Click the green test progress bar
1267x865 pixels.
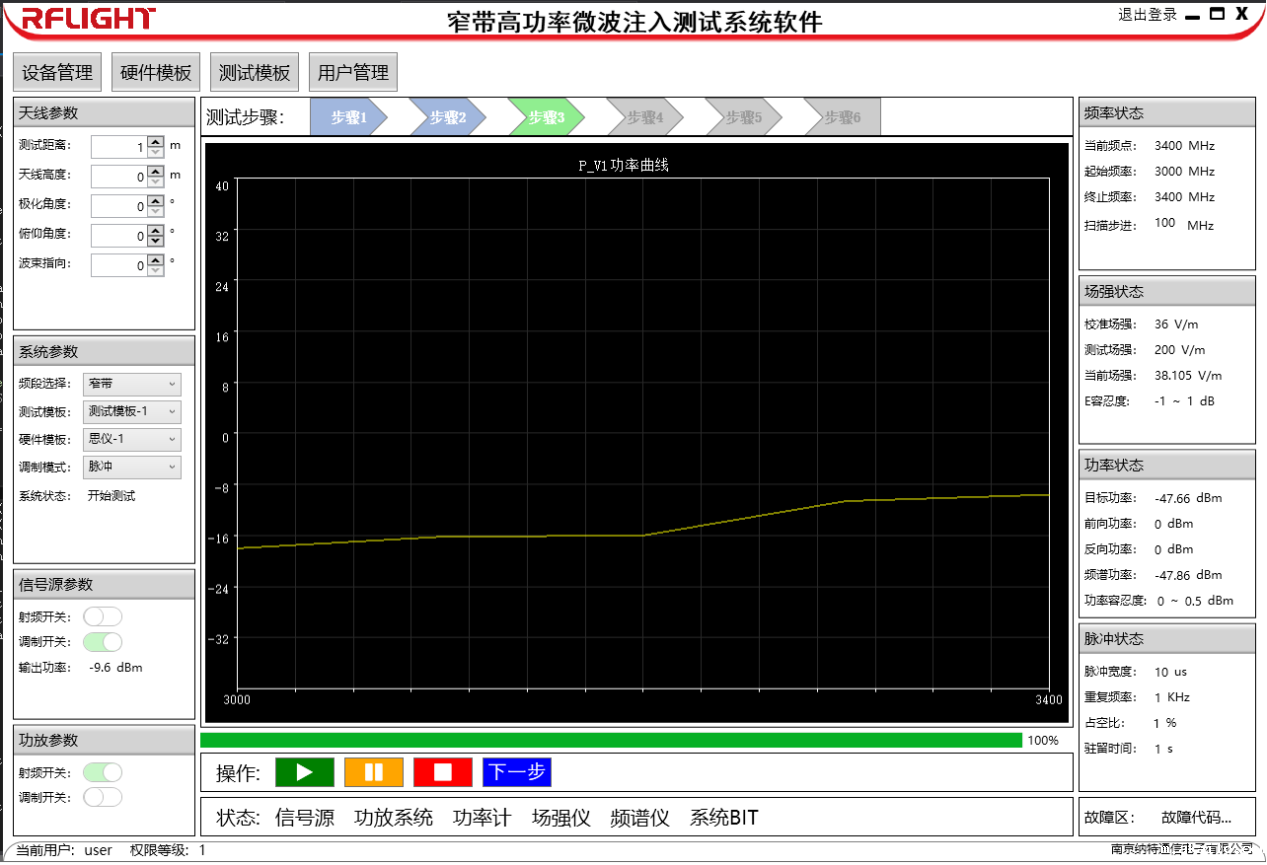pos(610,740)
